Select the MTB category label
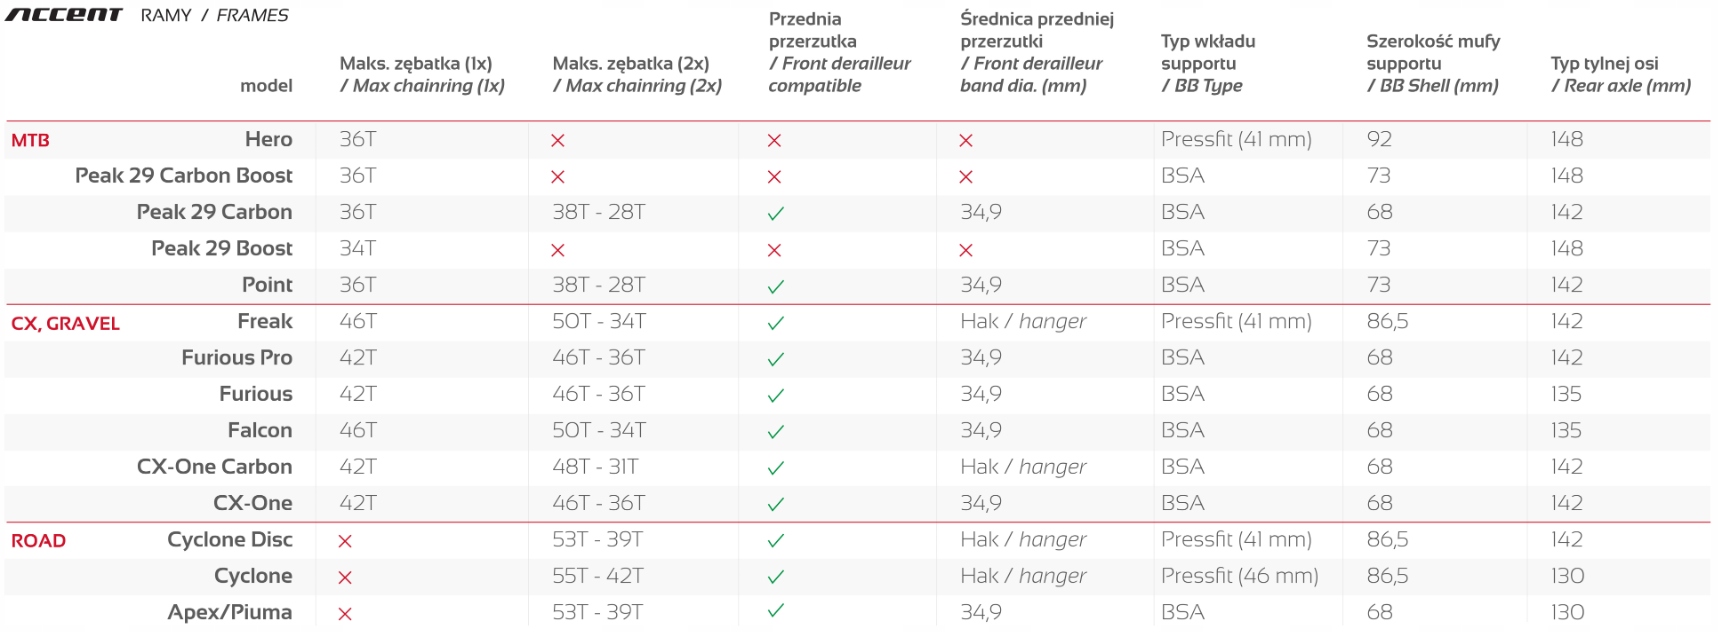Image resolution: width=1719 pixels, height=632 pixels. click(30, 141)
